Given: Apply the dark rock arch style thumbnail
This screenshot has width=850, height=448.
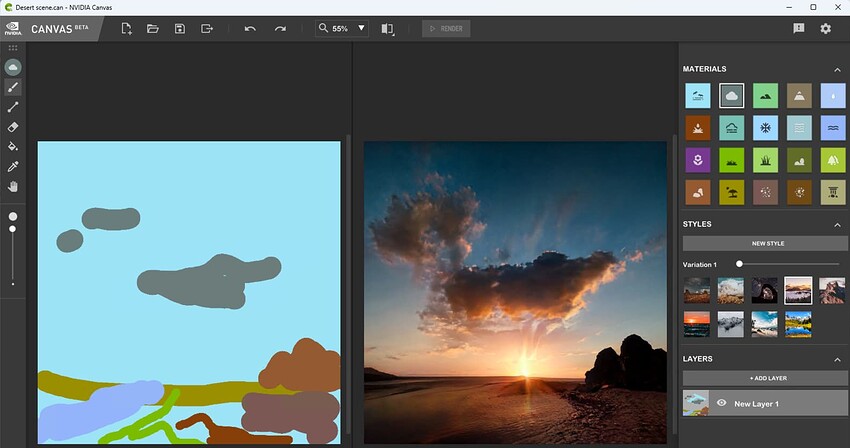Looking at the screenshot, I should click(764, 290).
